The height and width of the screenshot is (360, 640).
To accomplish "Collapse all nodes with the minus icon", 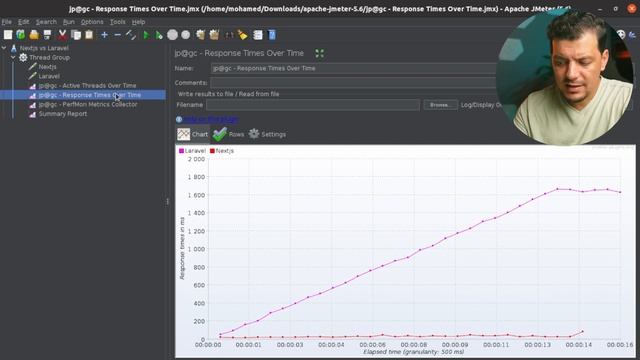I will (118, 35).
